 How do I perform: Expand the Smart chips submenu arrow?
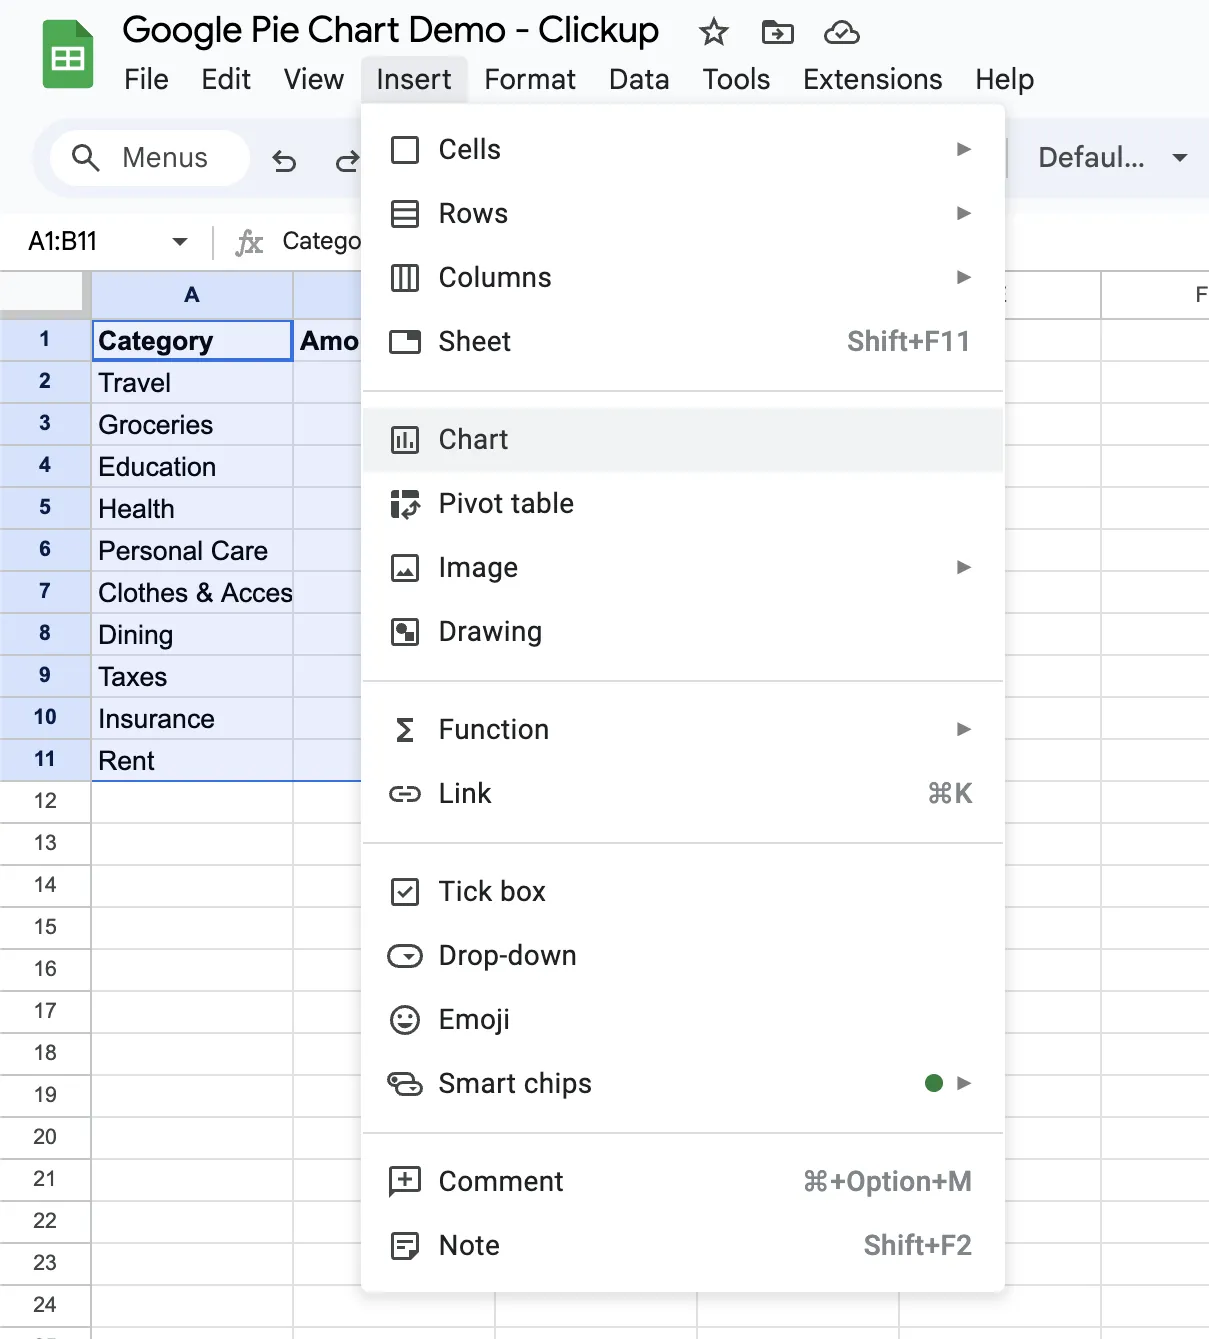tap(964, 1083)
